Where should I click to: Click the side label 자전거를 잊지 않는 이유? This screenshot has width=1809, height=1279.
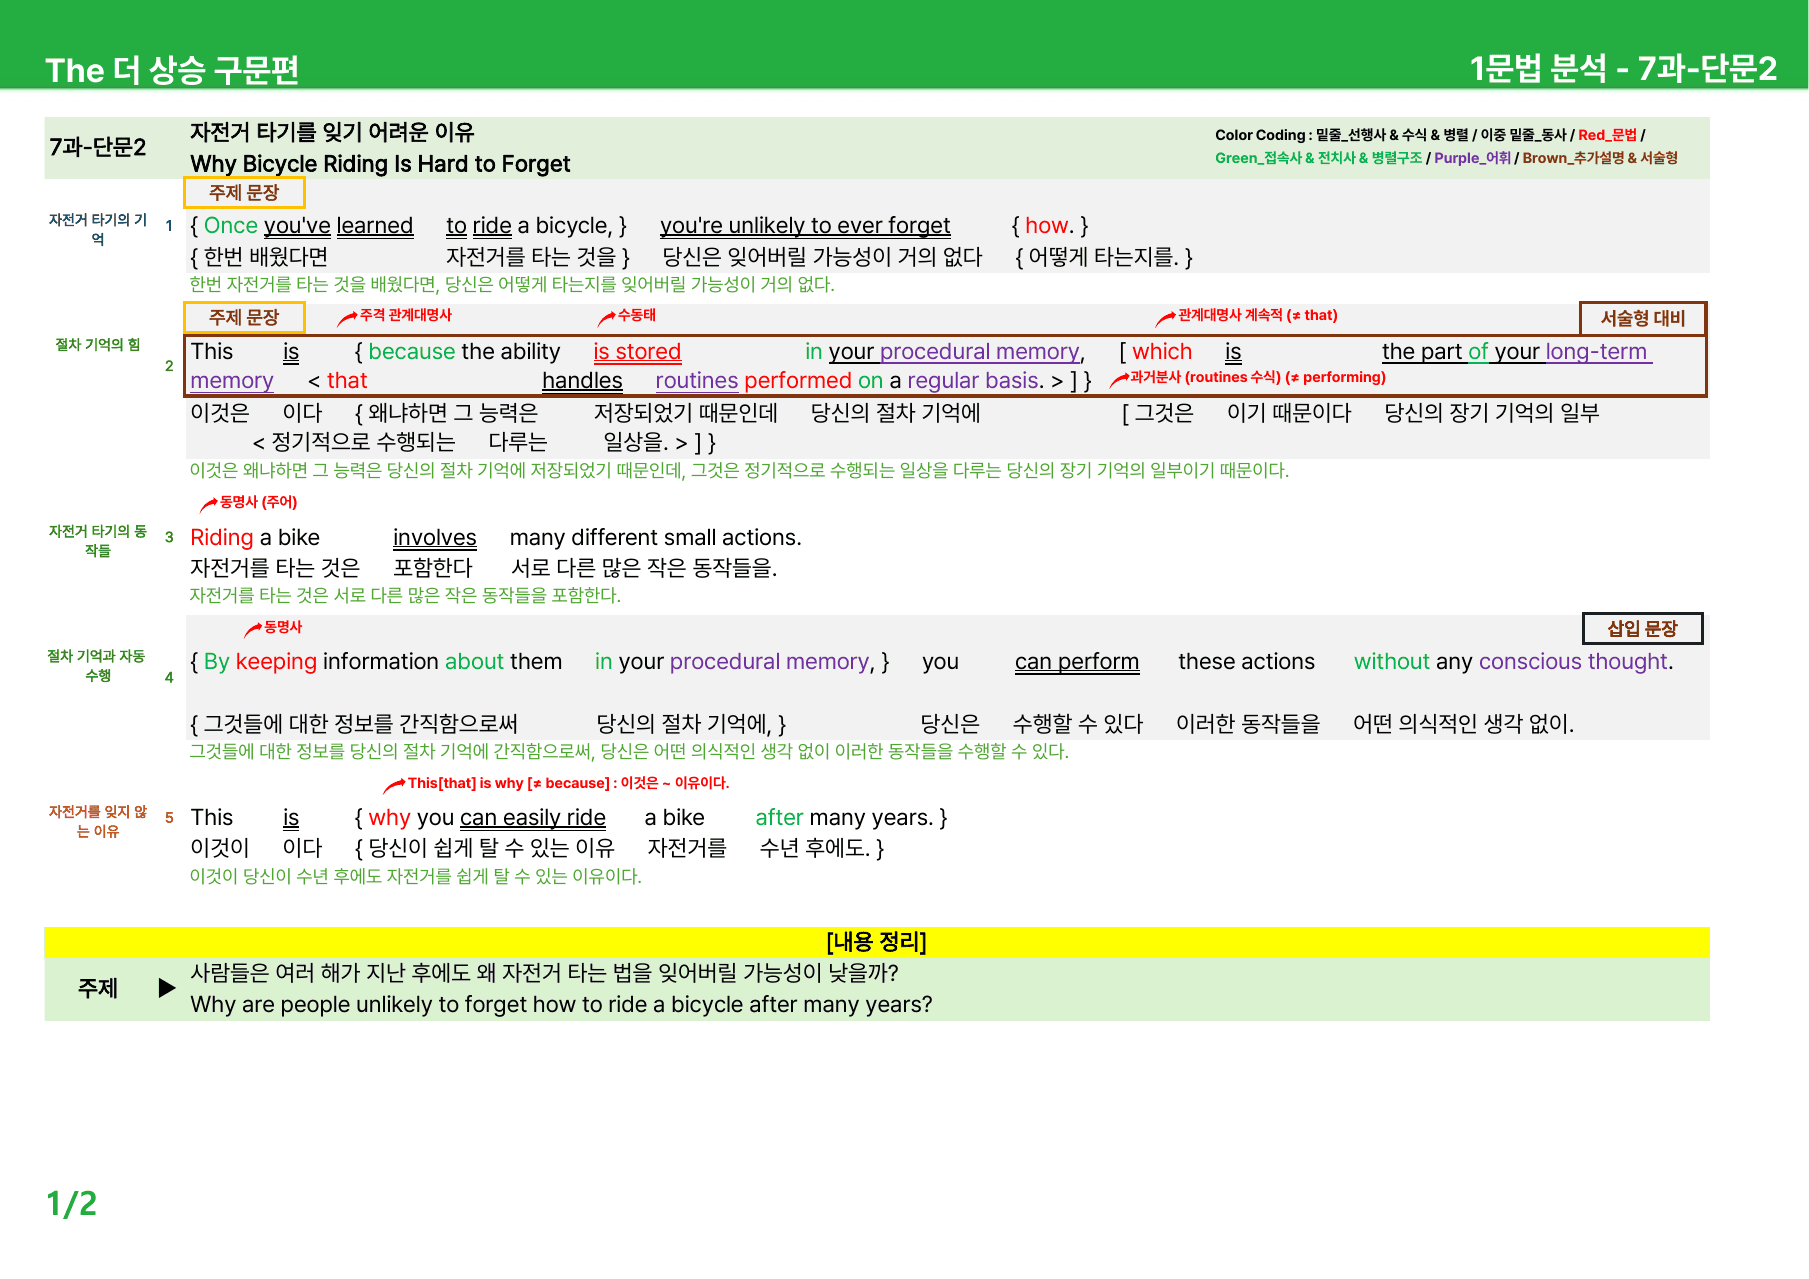tap(98, 821)
